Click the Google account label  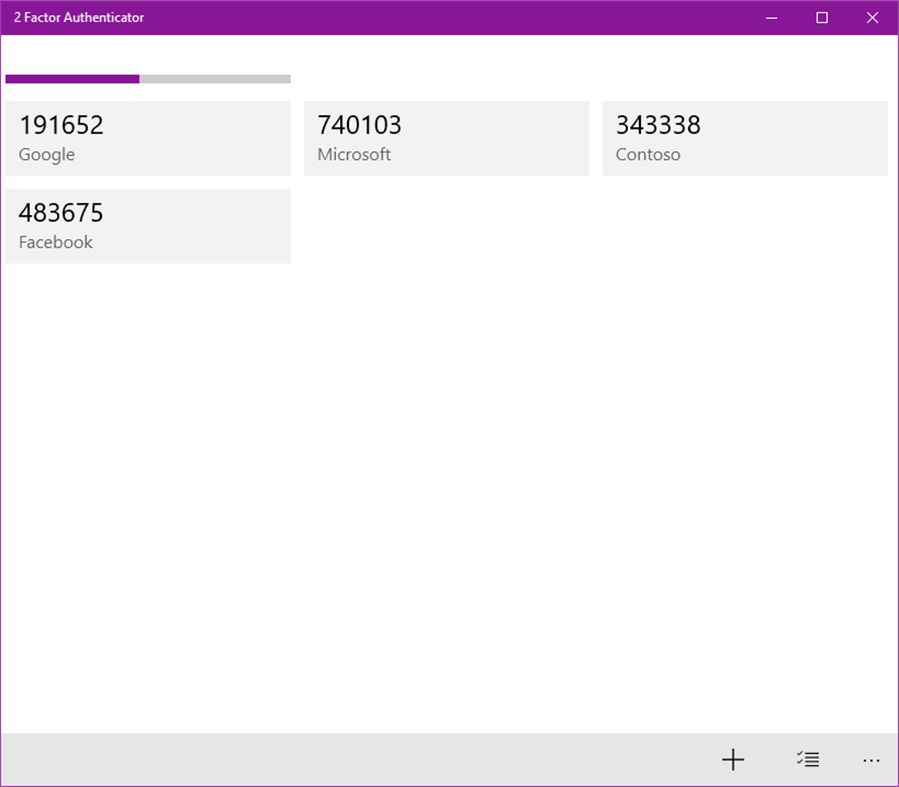pos(46,155)
